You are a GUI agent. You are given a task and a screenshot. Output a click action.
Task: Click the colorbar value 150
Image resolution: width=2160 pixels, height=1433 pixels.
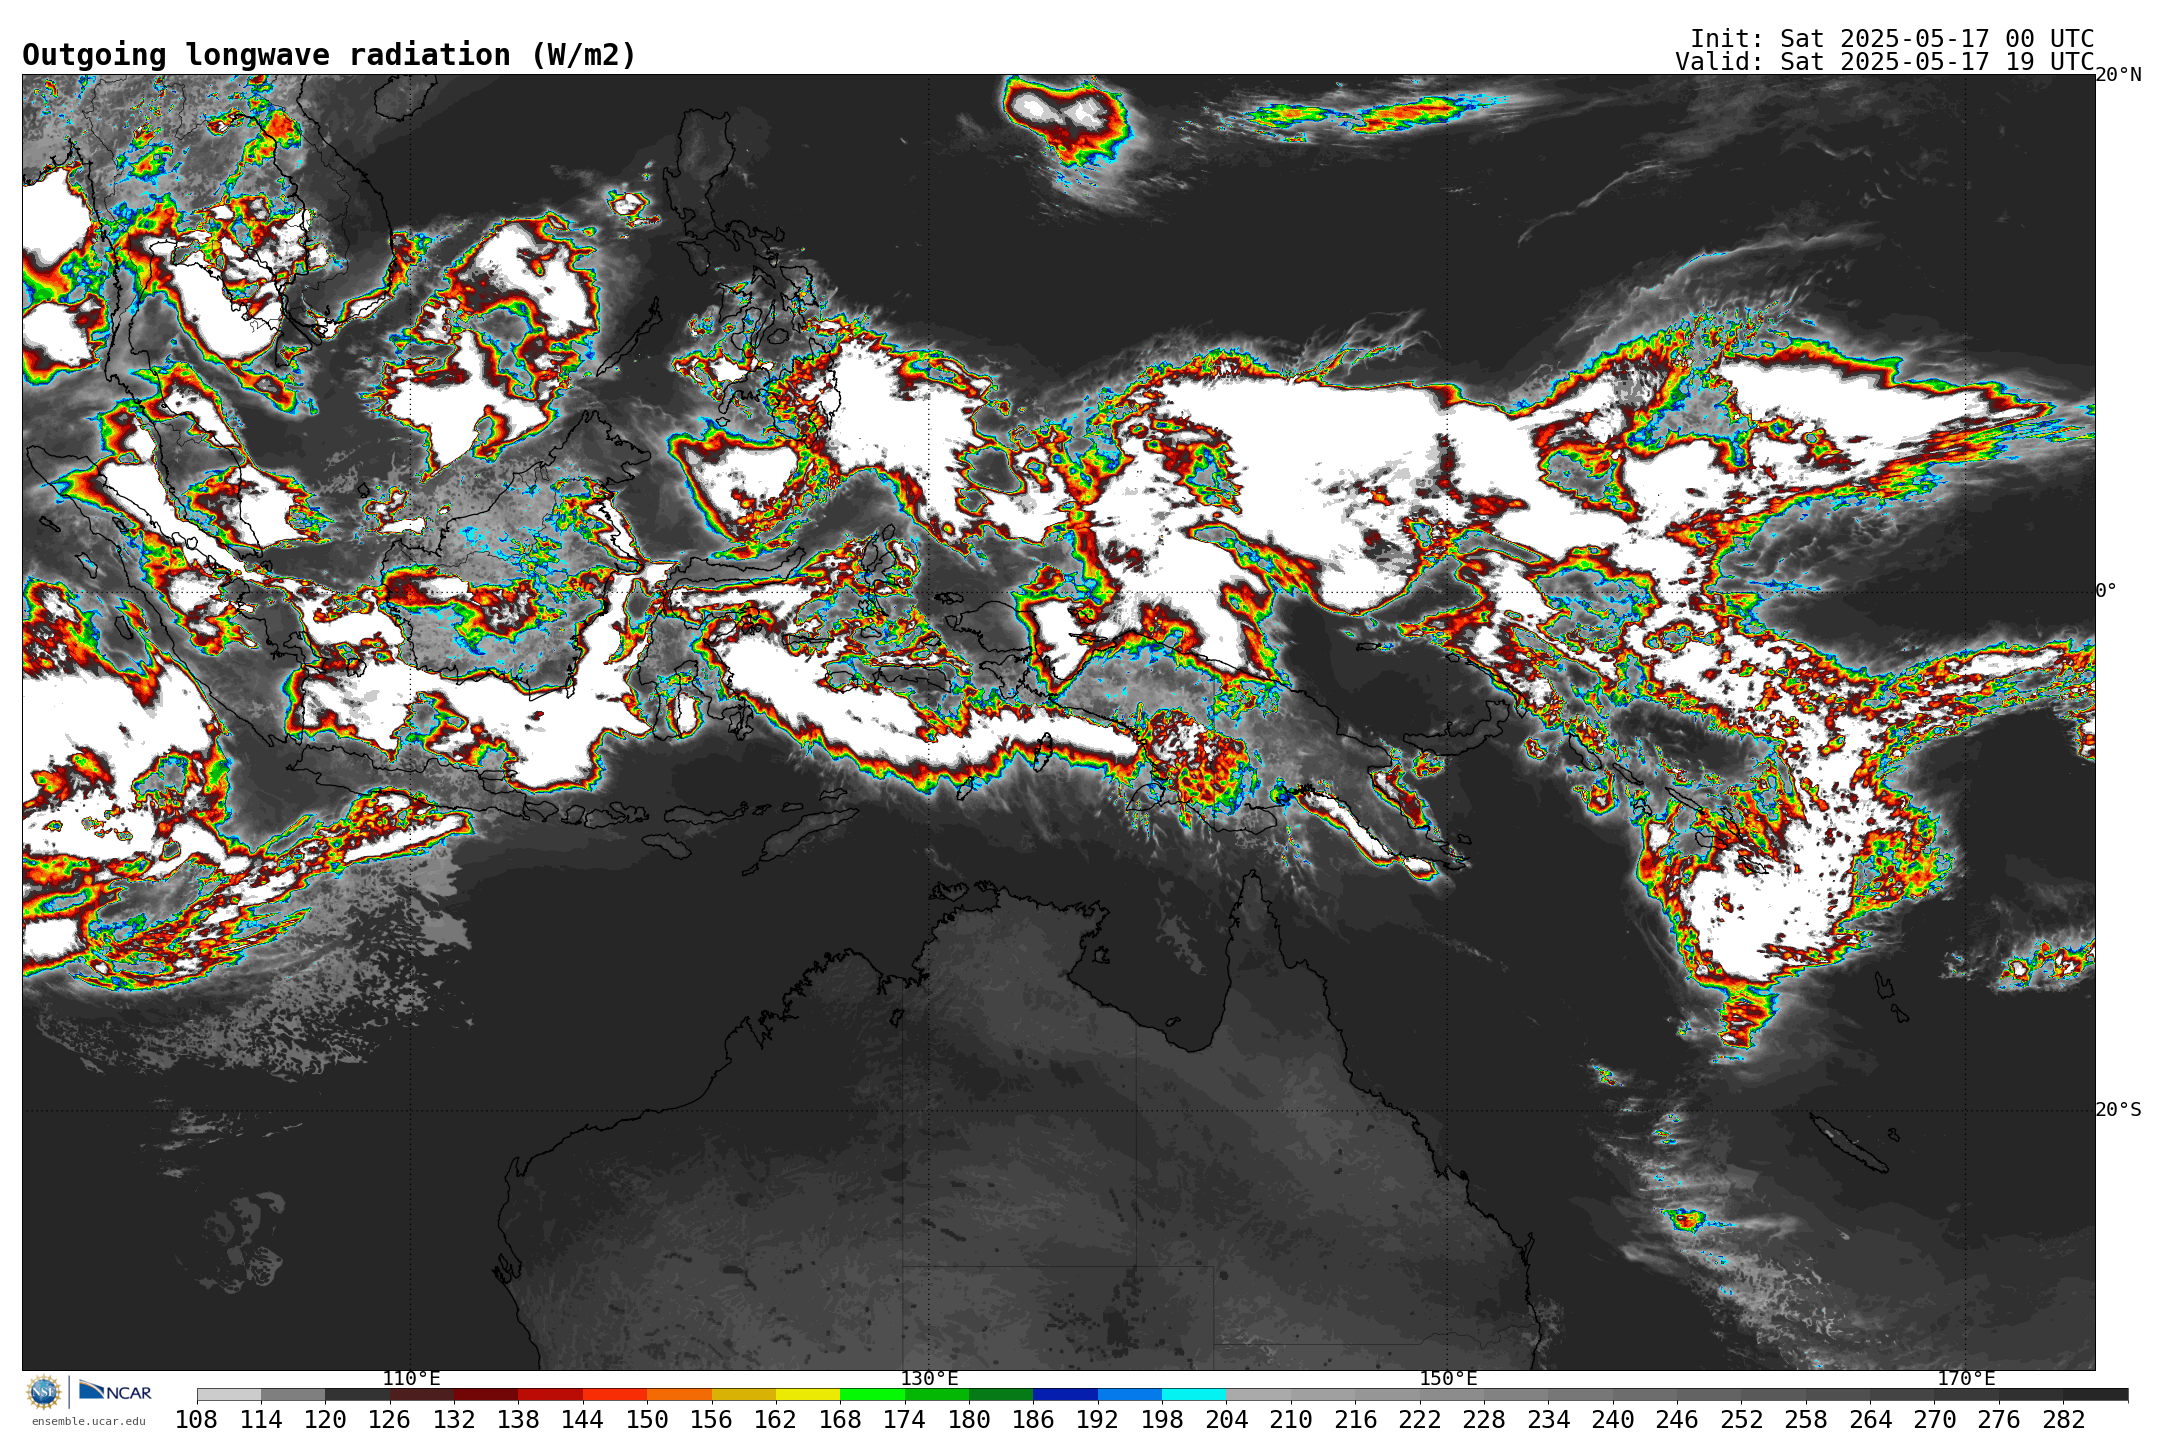647,1420
